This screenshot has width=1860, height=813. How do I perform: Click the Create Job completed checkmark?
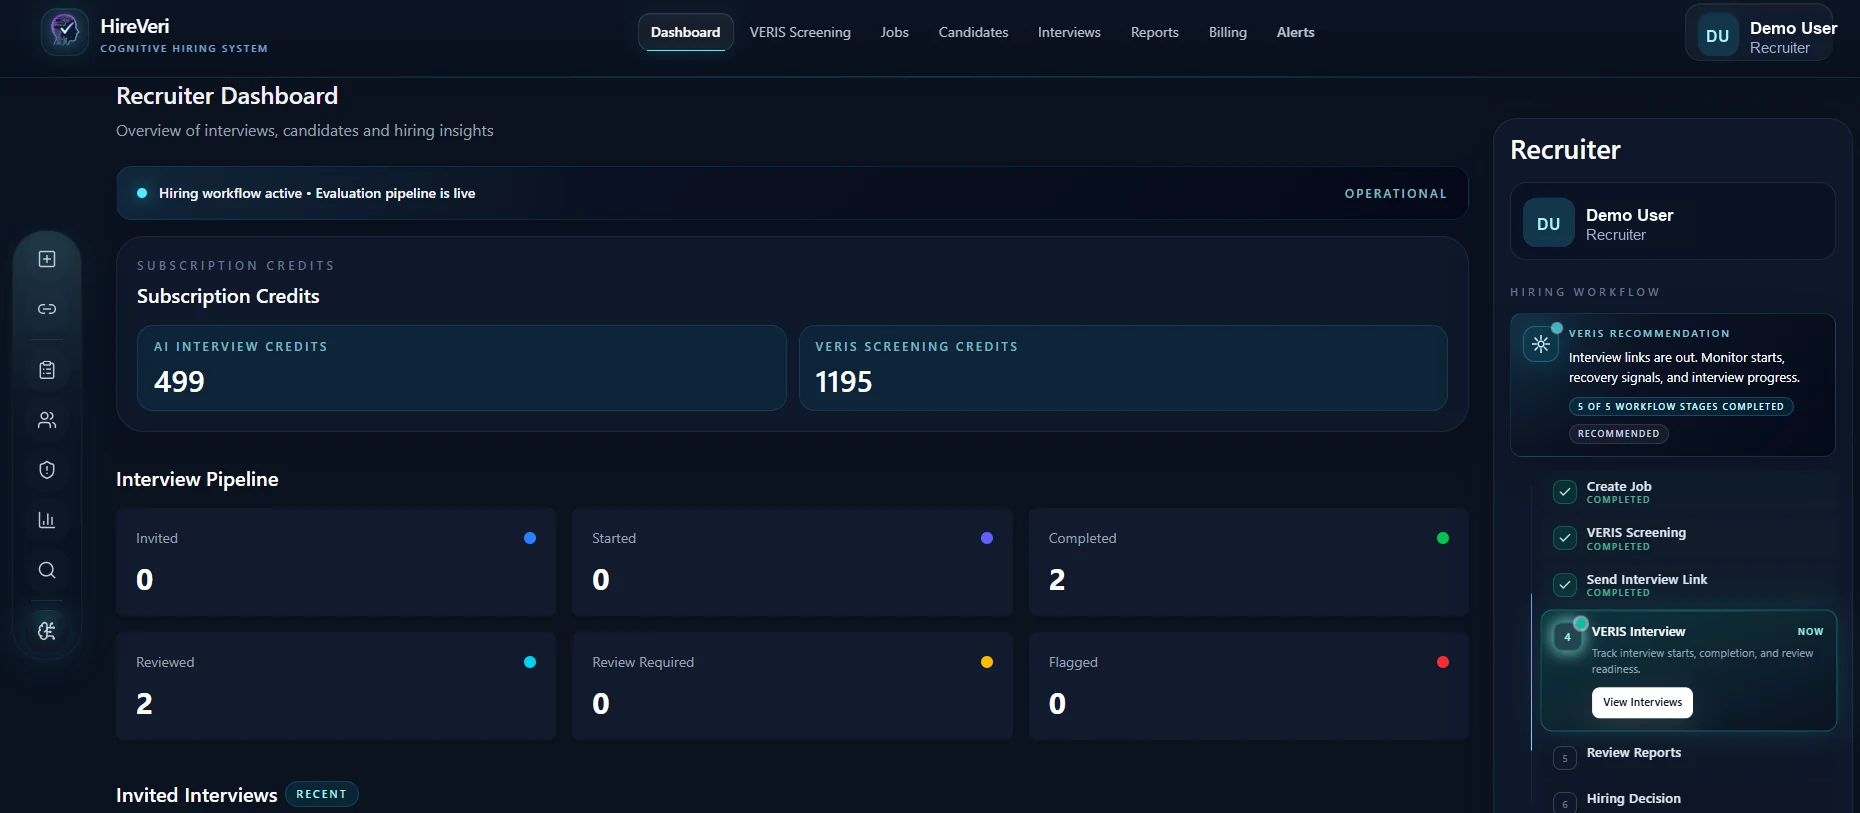(1565, 492)
